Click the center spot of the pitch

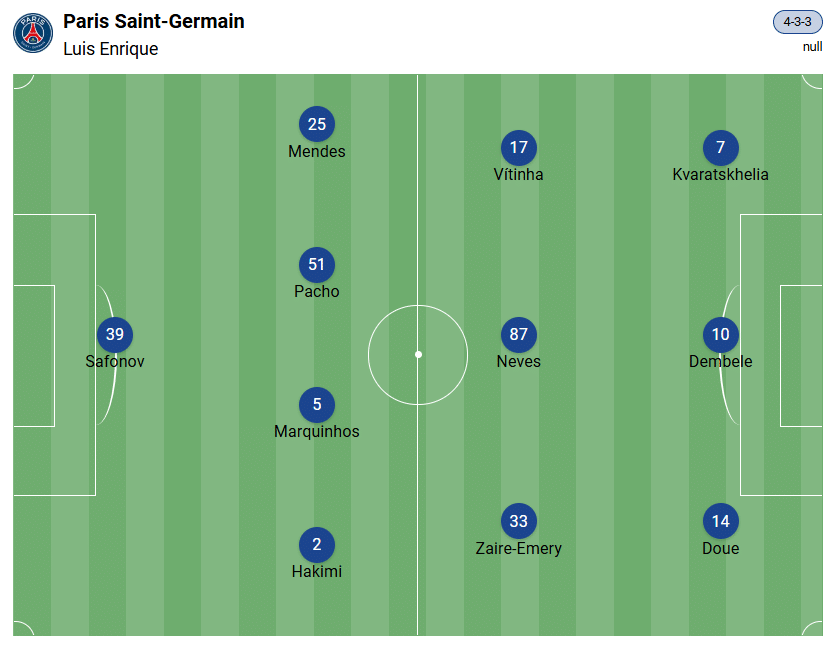pyautogui.click(x=418, y=354)
